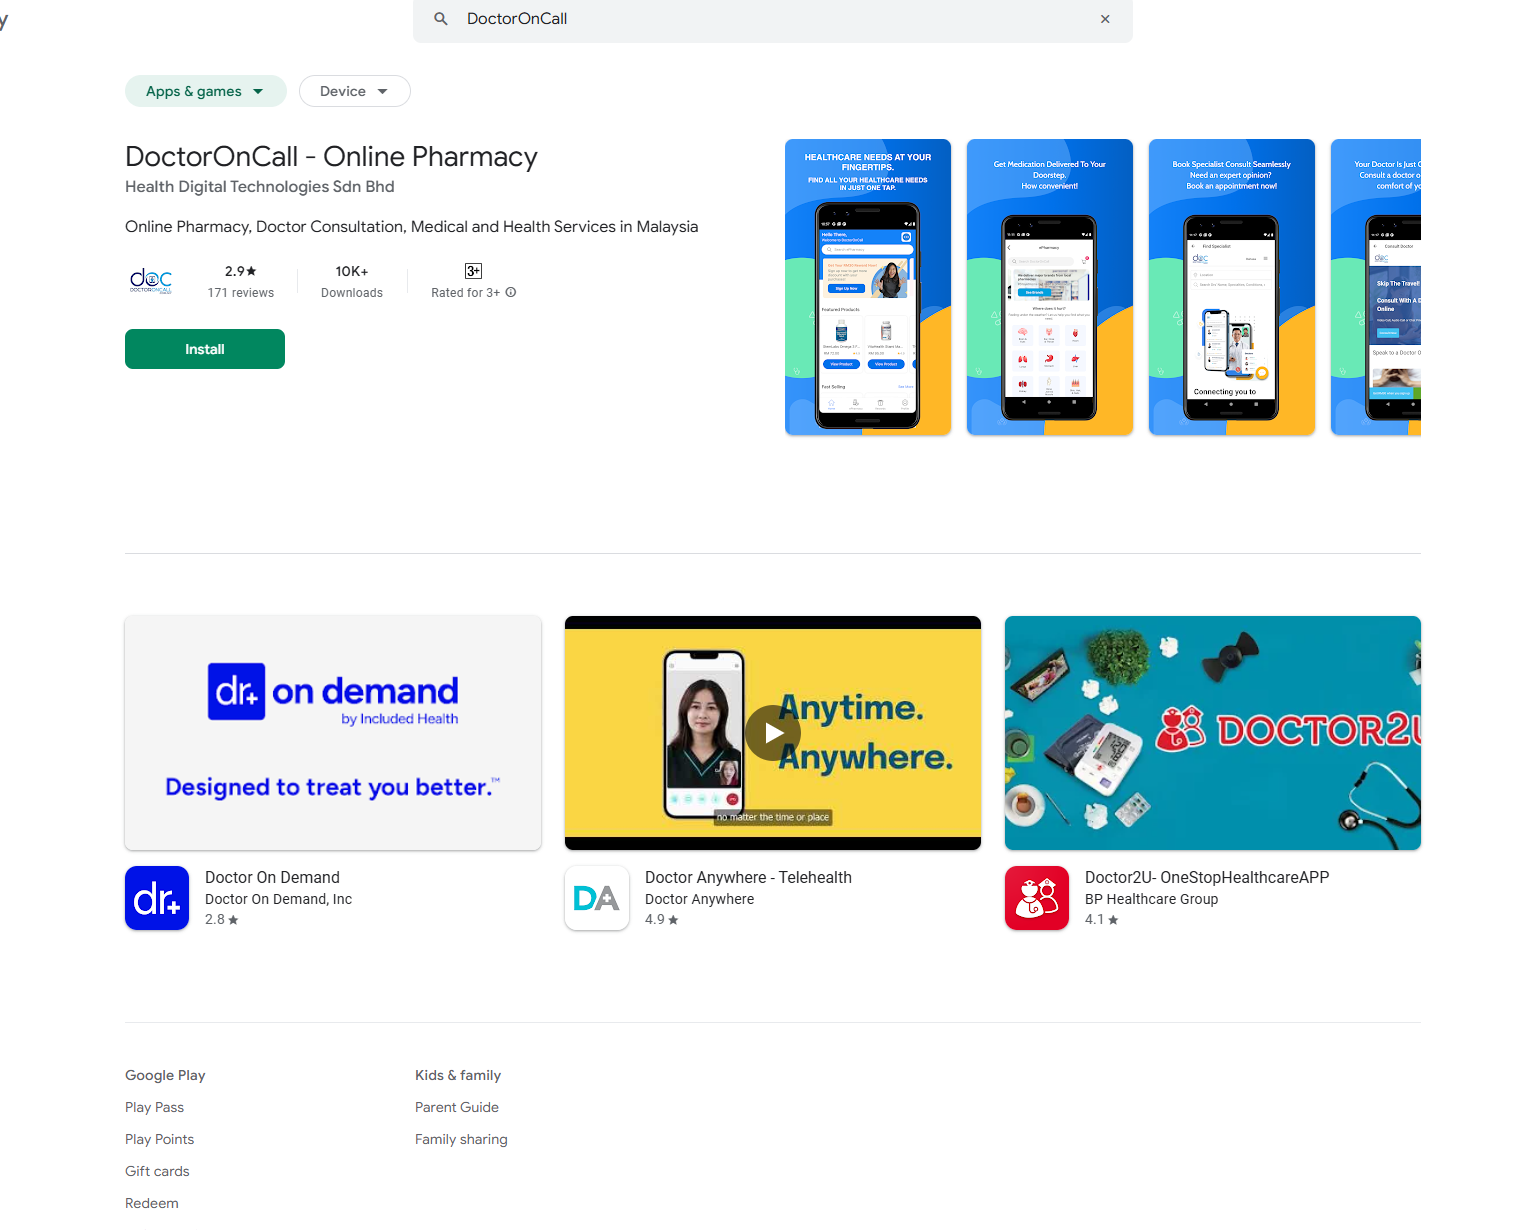Click Health Digital Technologies Sdn Bhd developer name

pyautogui.click(x=260, y=187)
